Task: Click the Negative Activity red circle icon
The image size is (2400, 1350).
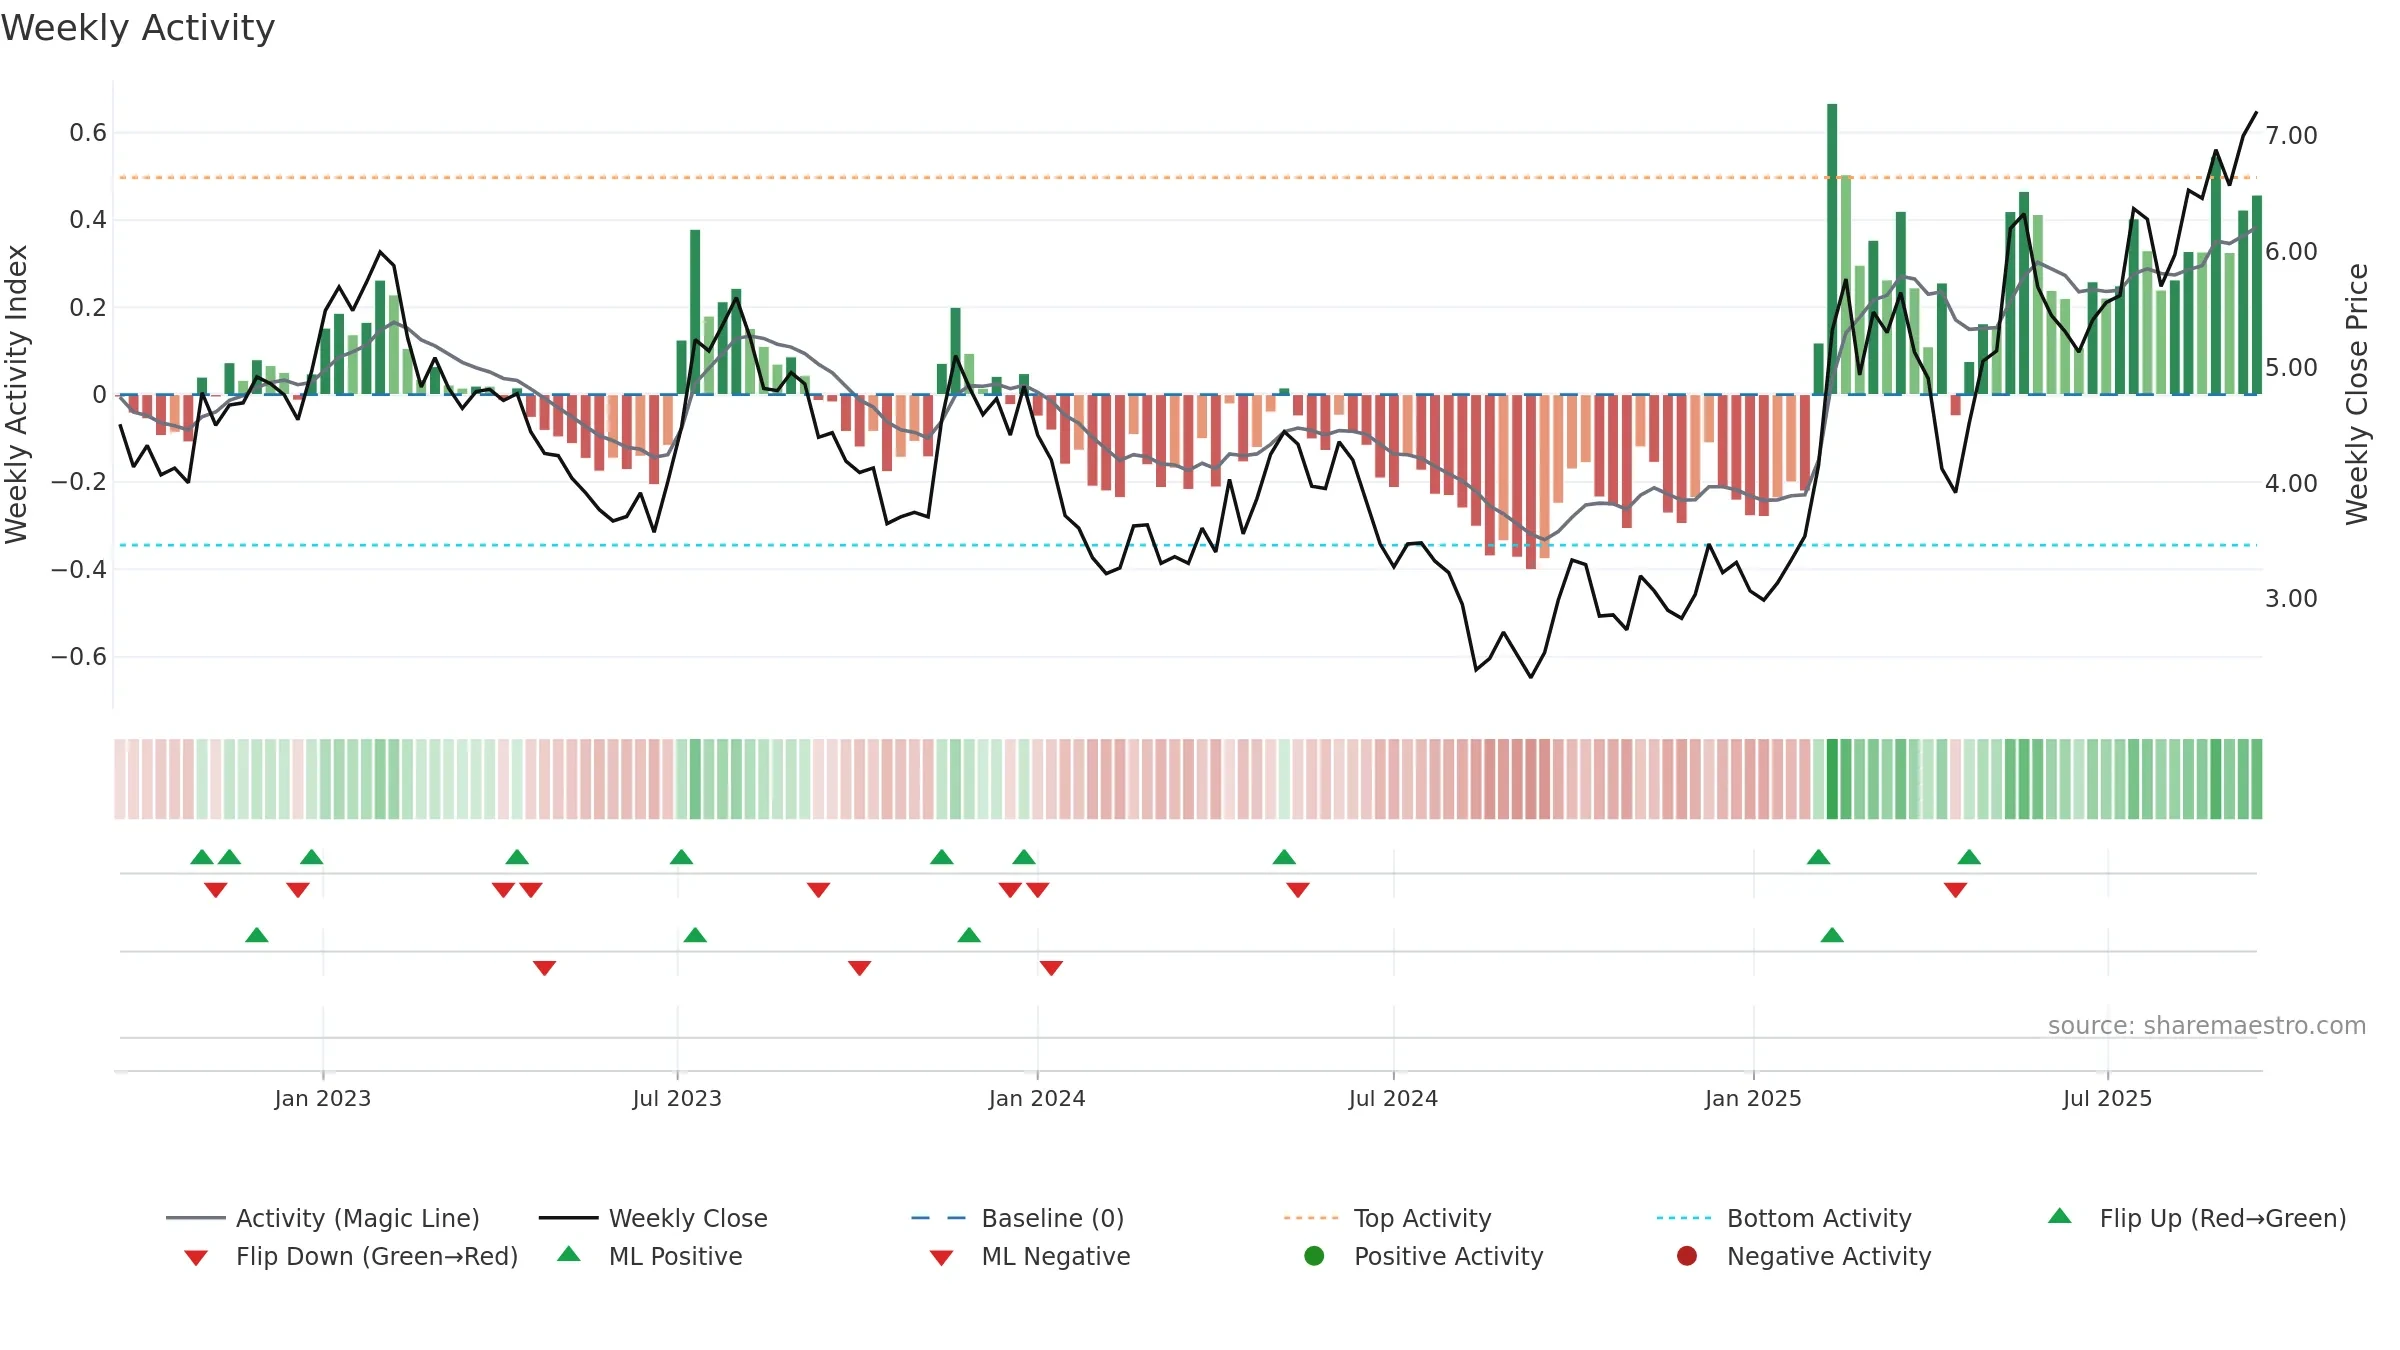Action: click(x=1687, y=1256)
